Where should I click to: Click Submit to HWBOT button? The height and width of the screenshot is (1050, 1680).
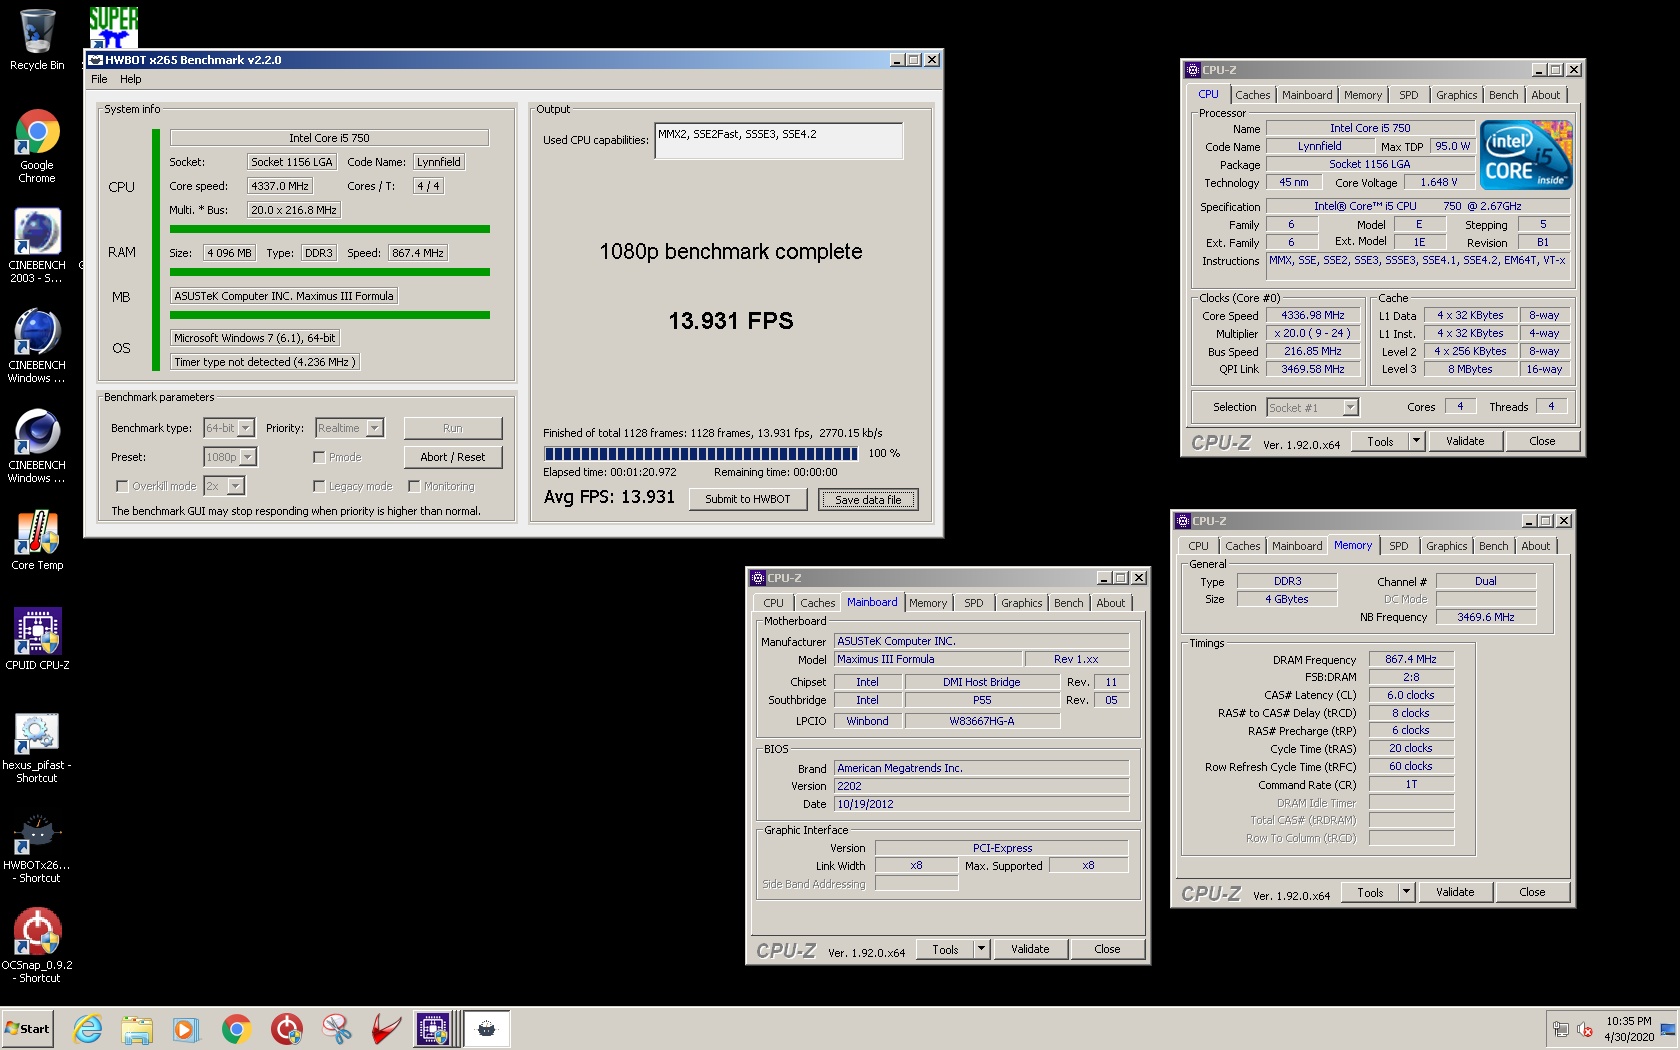click(748, 499)
